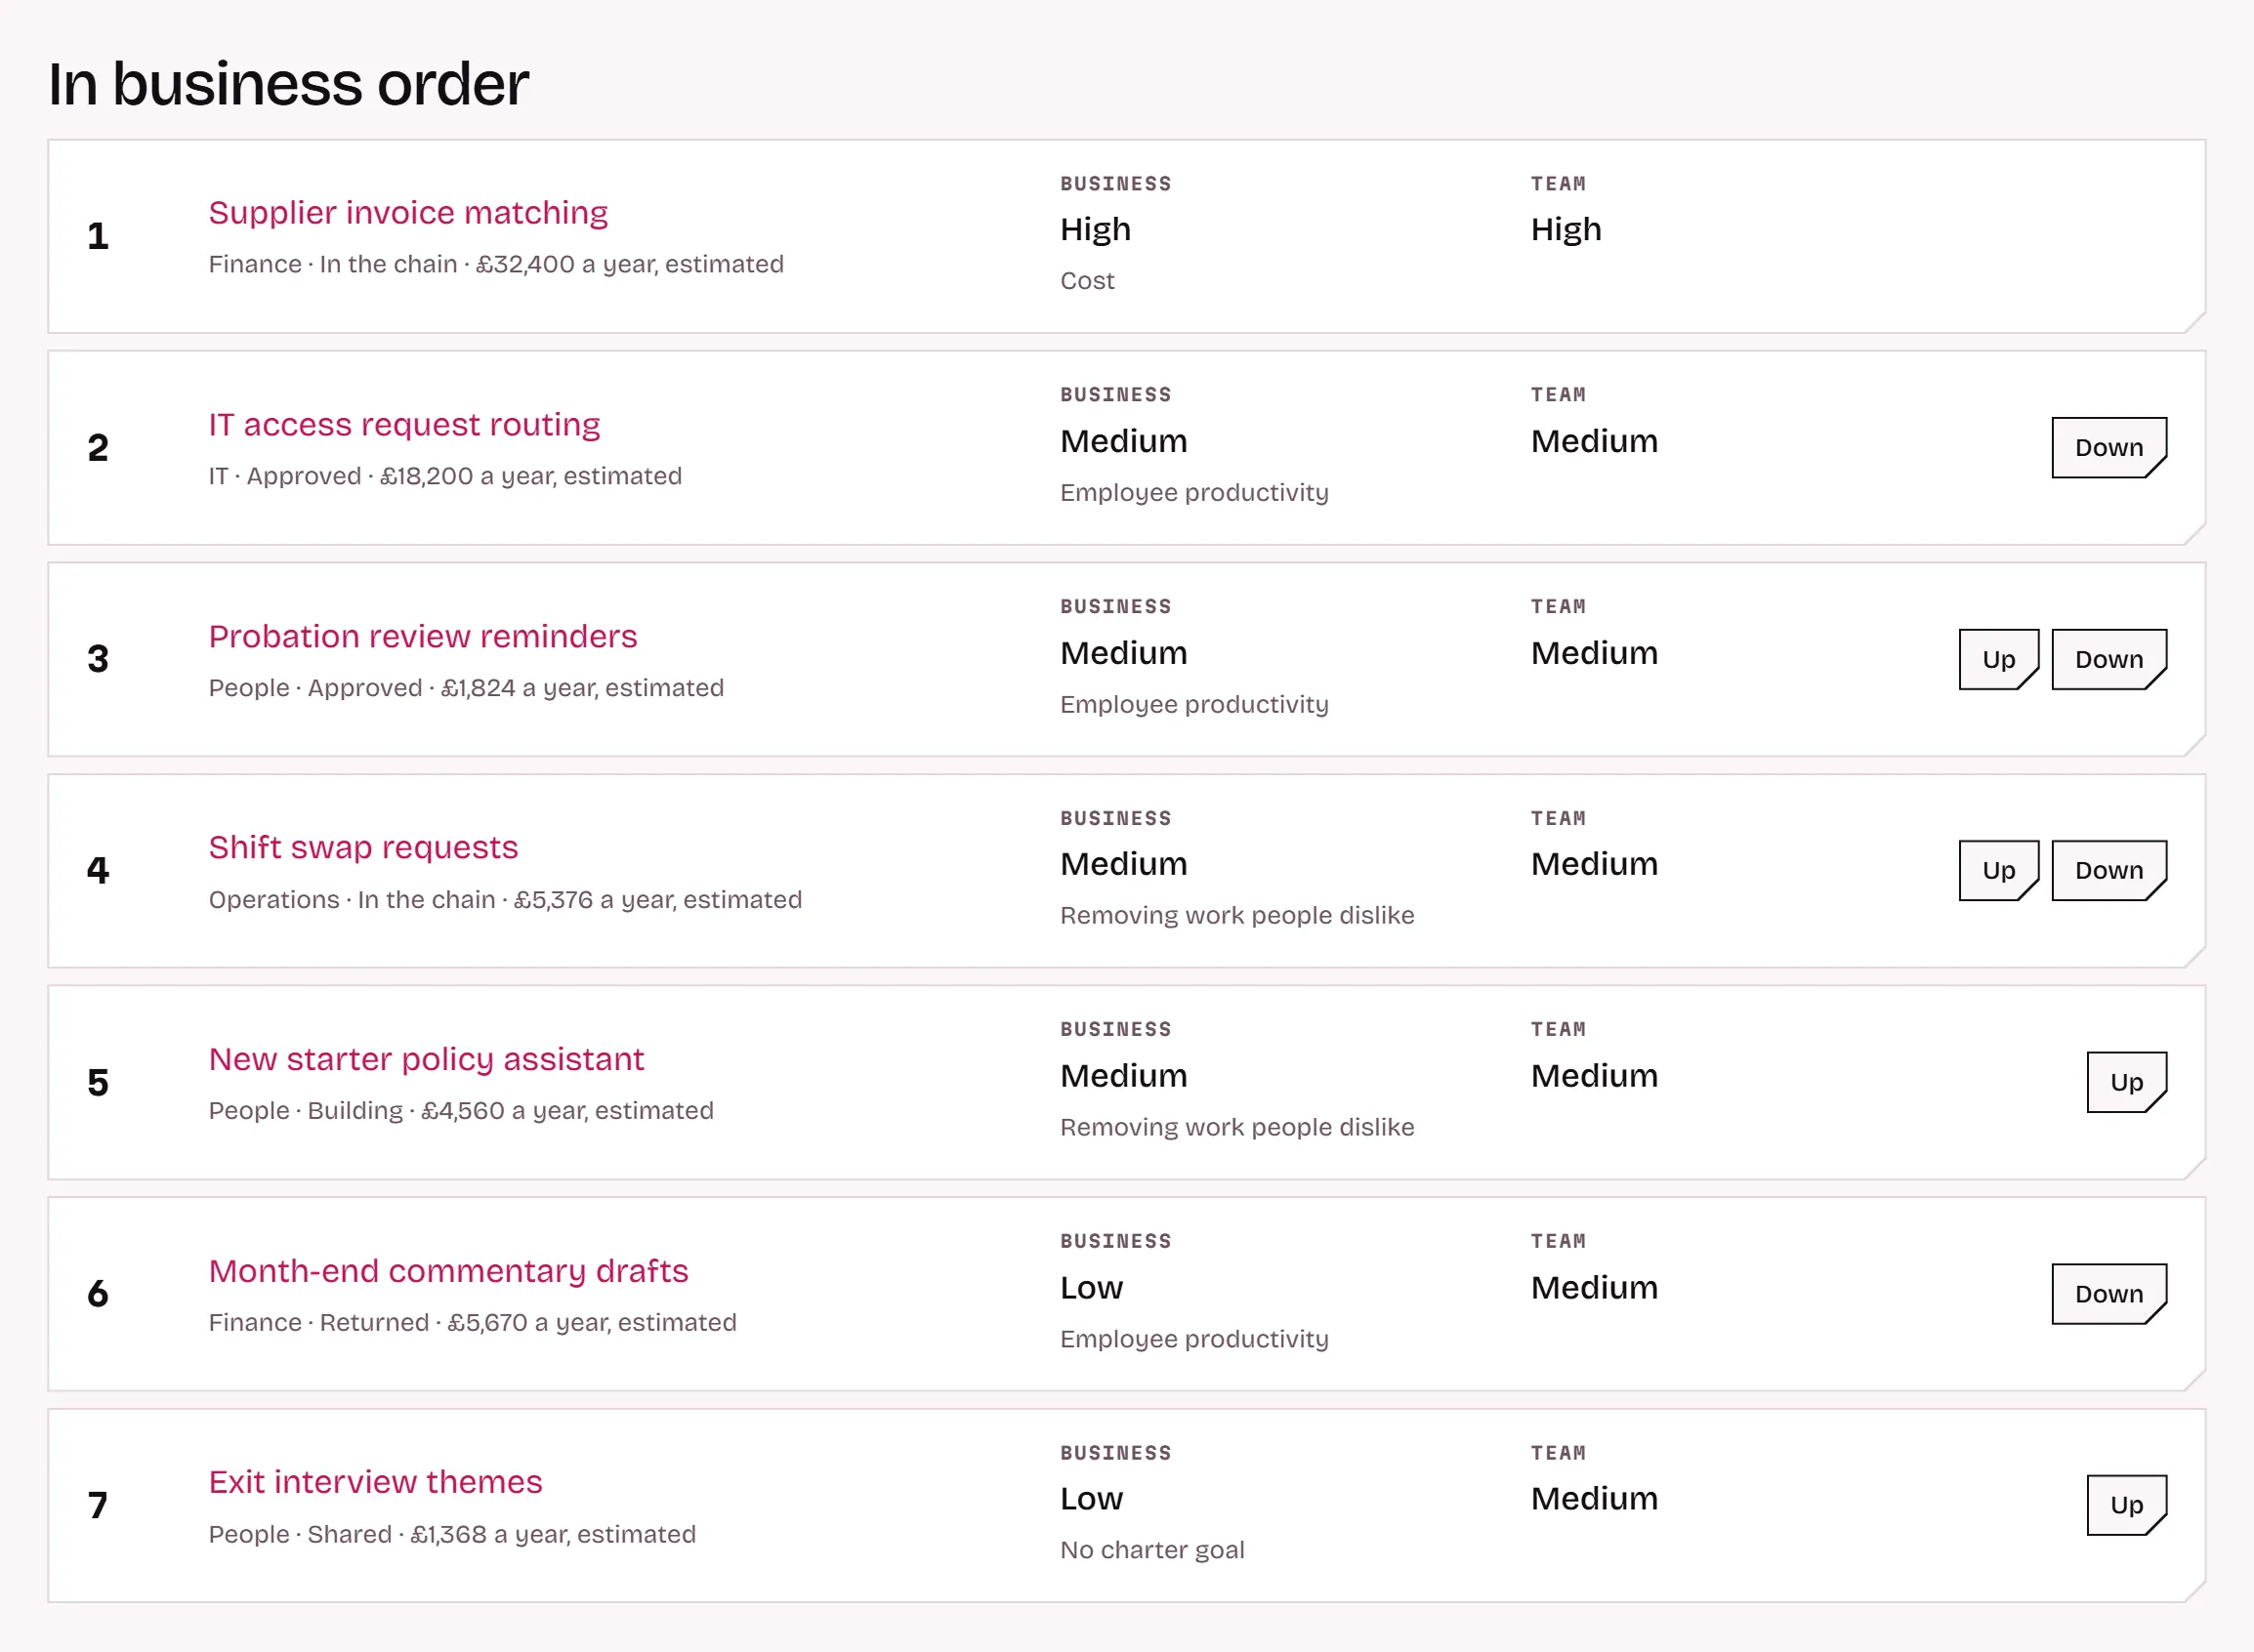Screen dimensions: 2254x1652
Task: Click 'Finance · Returned · £5,670 a year, estimated'
Action: pyautogui.click(x=472, y=1324)
